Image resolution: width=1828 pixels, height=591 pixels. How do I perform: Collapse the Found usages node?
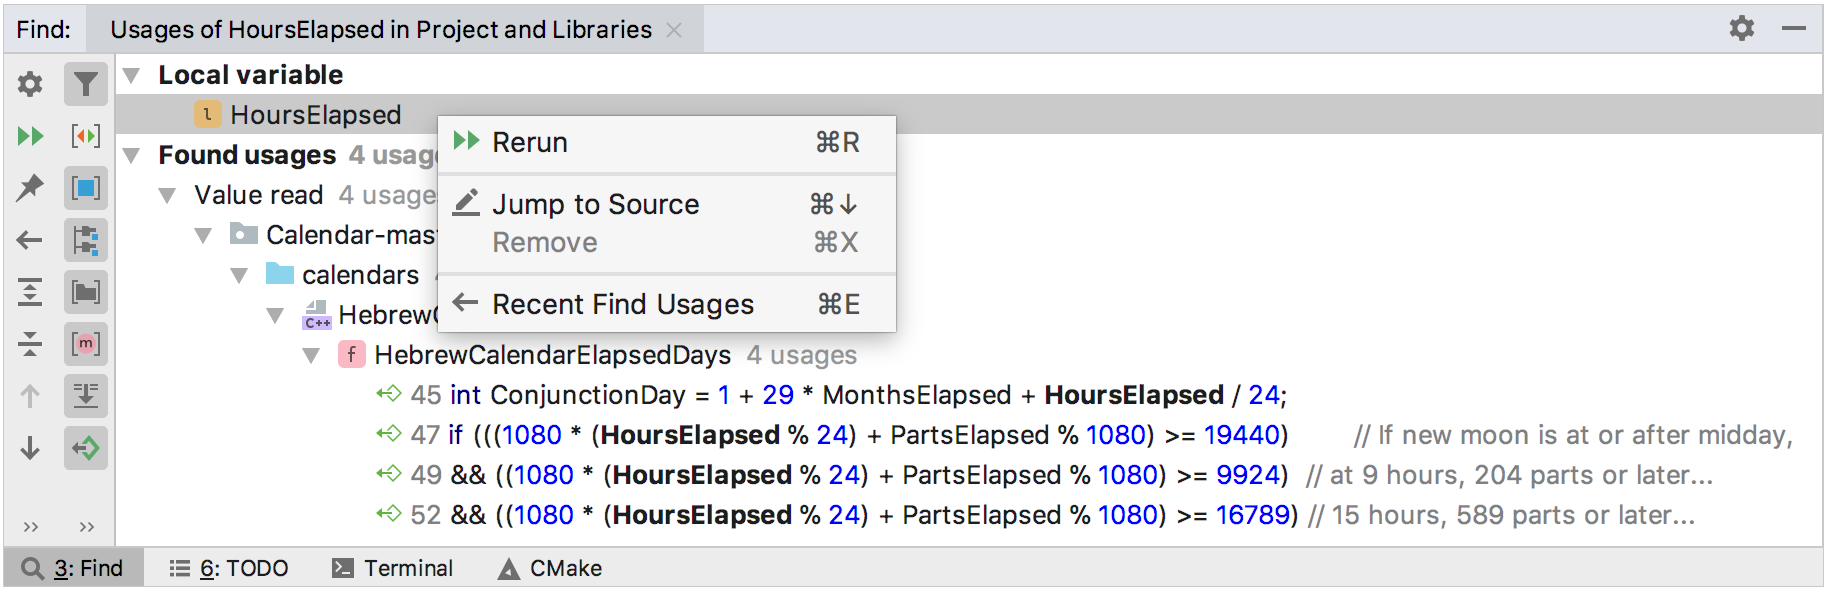click(131, 155)
